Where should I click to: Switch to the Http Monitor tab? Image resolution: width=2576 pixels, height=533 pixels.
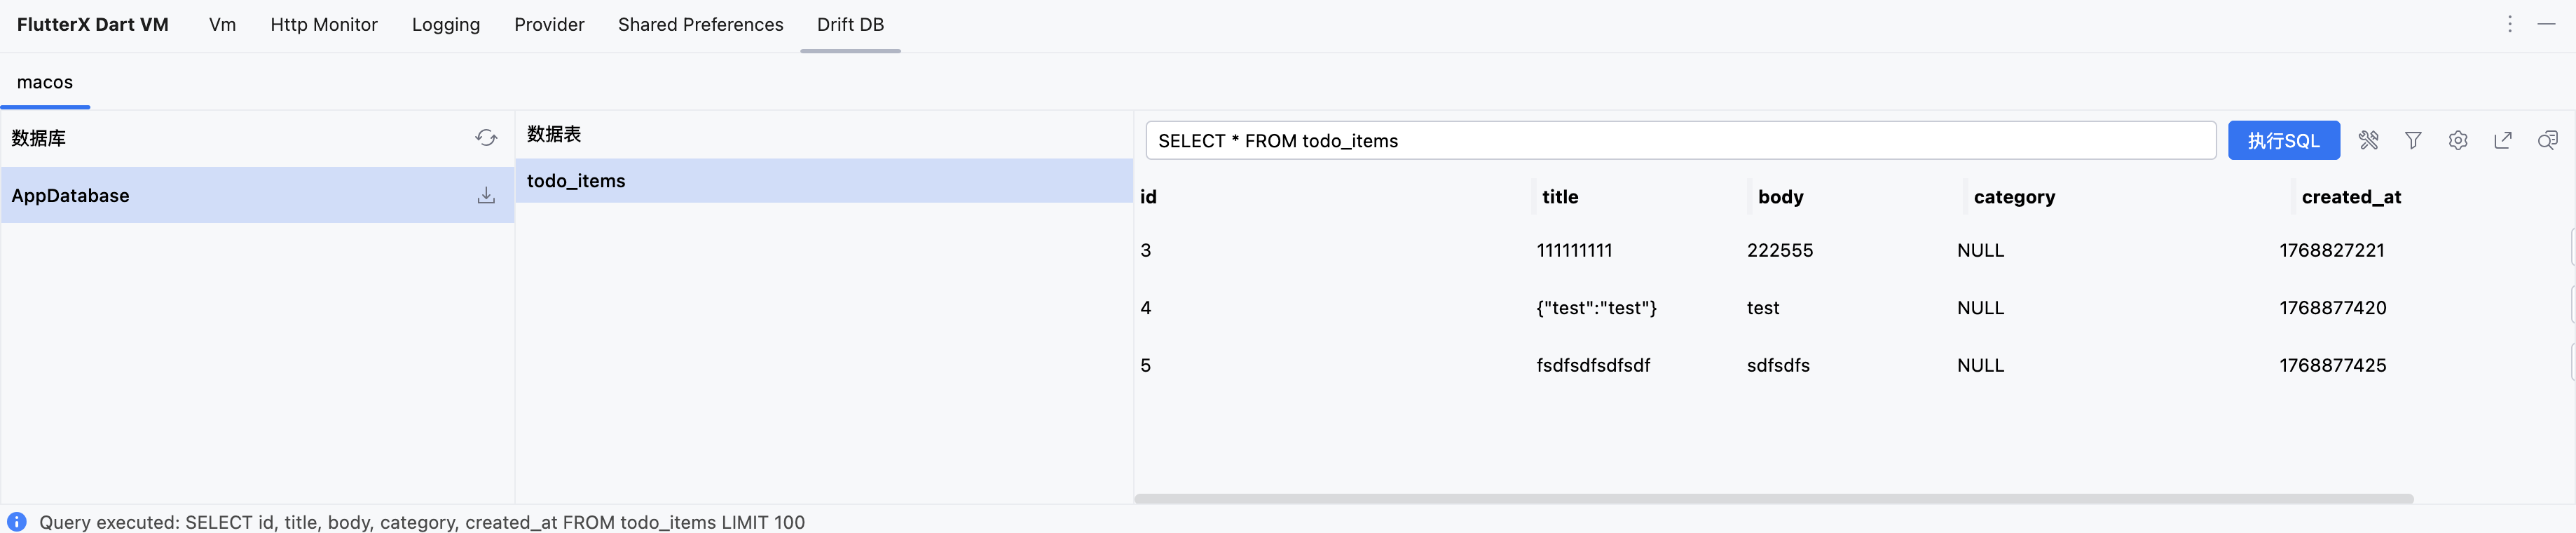tap(324, 25)
